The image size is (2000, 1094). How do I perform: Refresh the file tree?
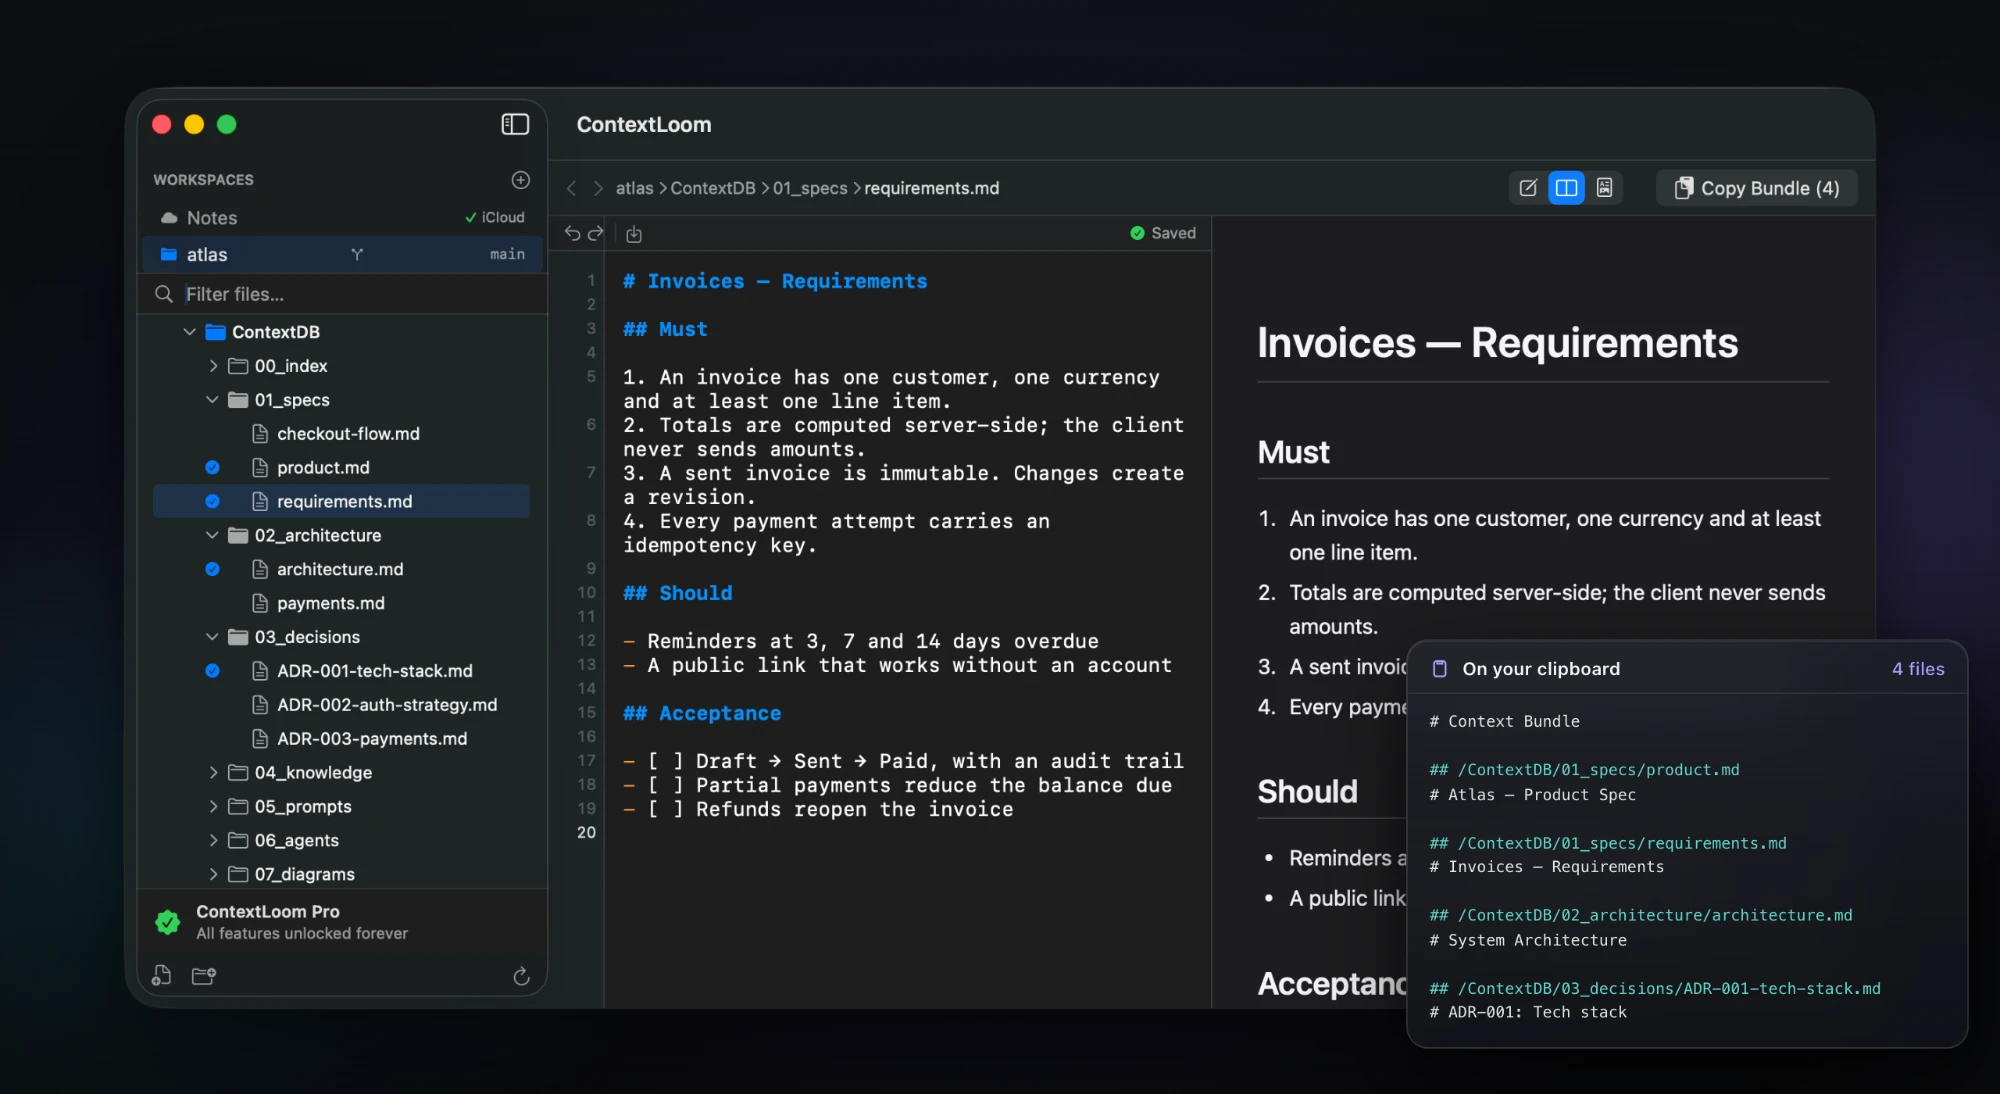[521, 976]
